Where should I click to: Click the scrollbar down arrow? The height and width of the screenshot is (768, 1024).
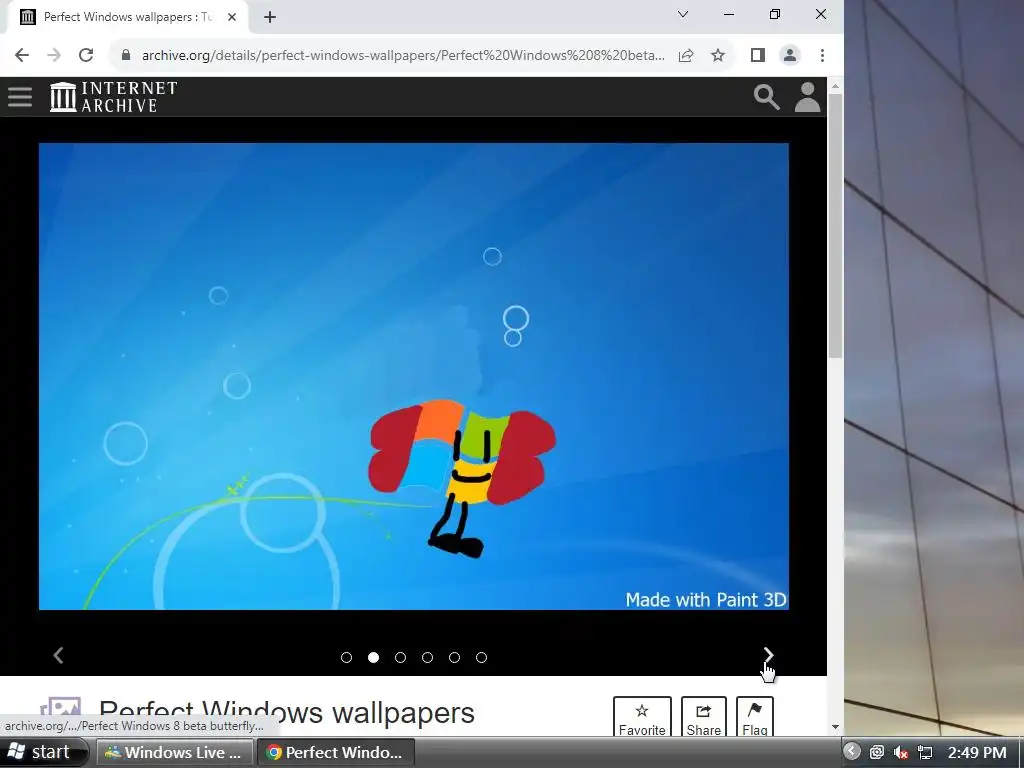[x=835, y=727]
